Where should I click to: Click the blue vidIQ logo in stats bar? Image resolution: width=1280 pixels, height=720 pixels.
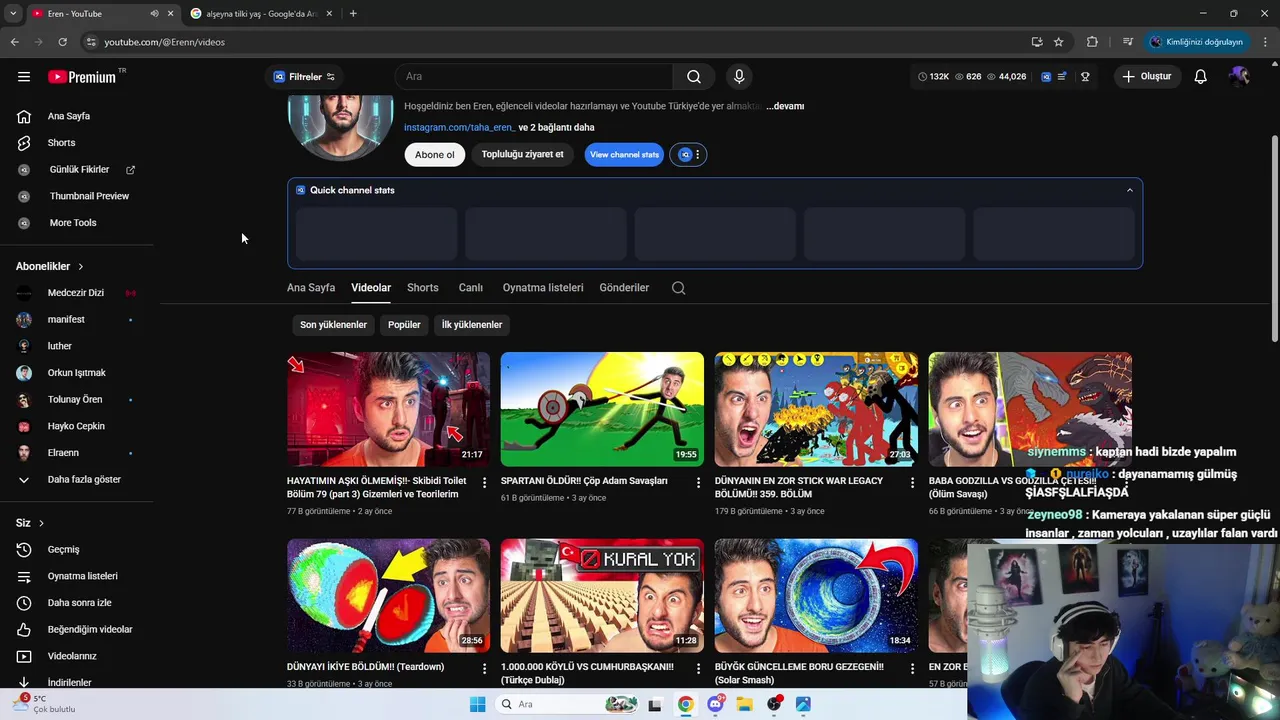point(1046,77)
